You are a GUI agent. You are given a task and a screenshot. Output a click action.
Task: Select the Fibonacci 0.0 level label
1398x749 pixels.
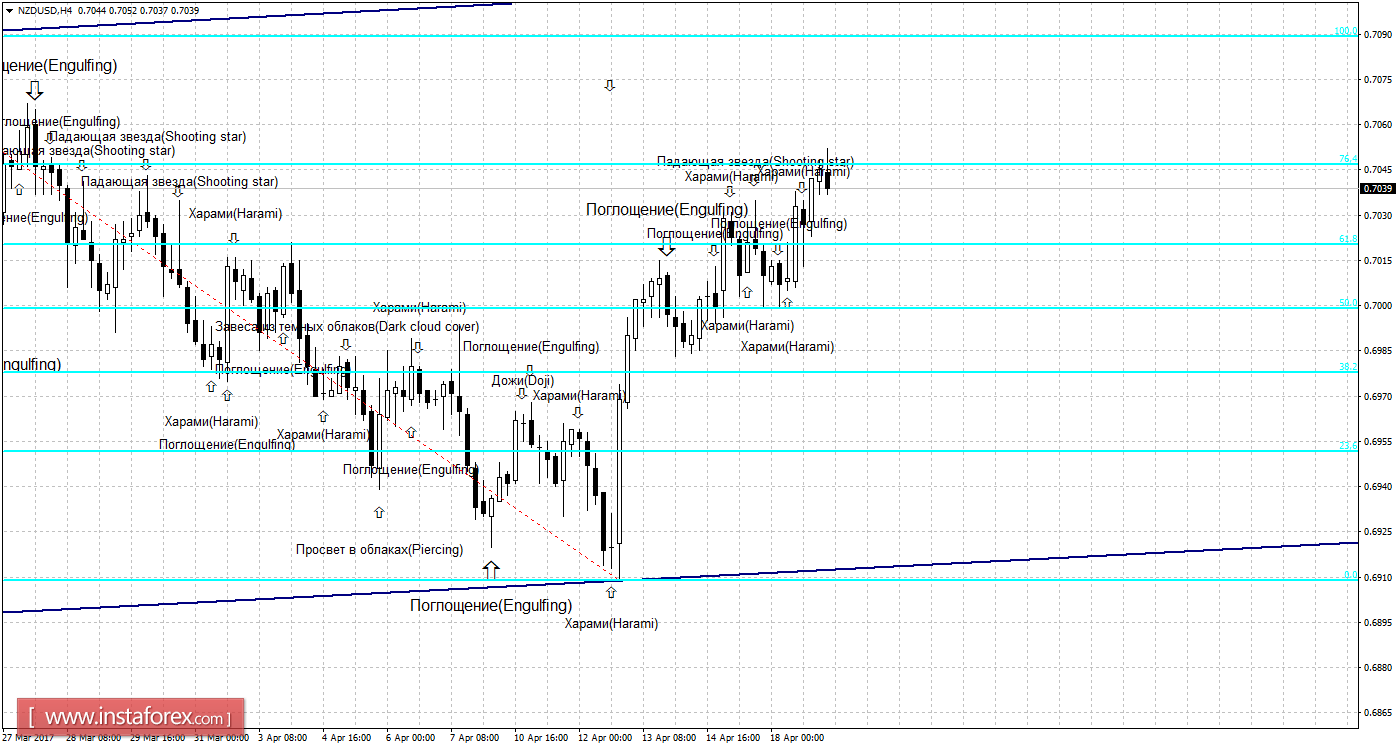tap(1351, 575)
